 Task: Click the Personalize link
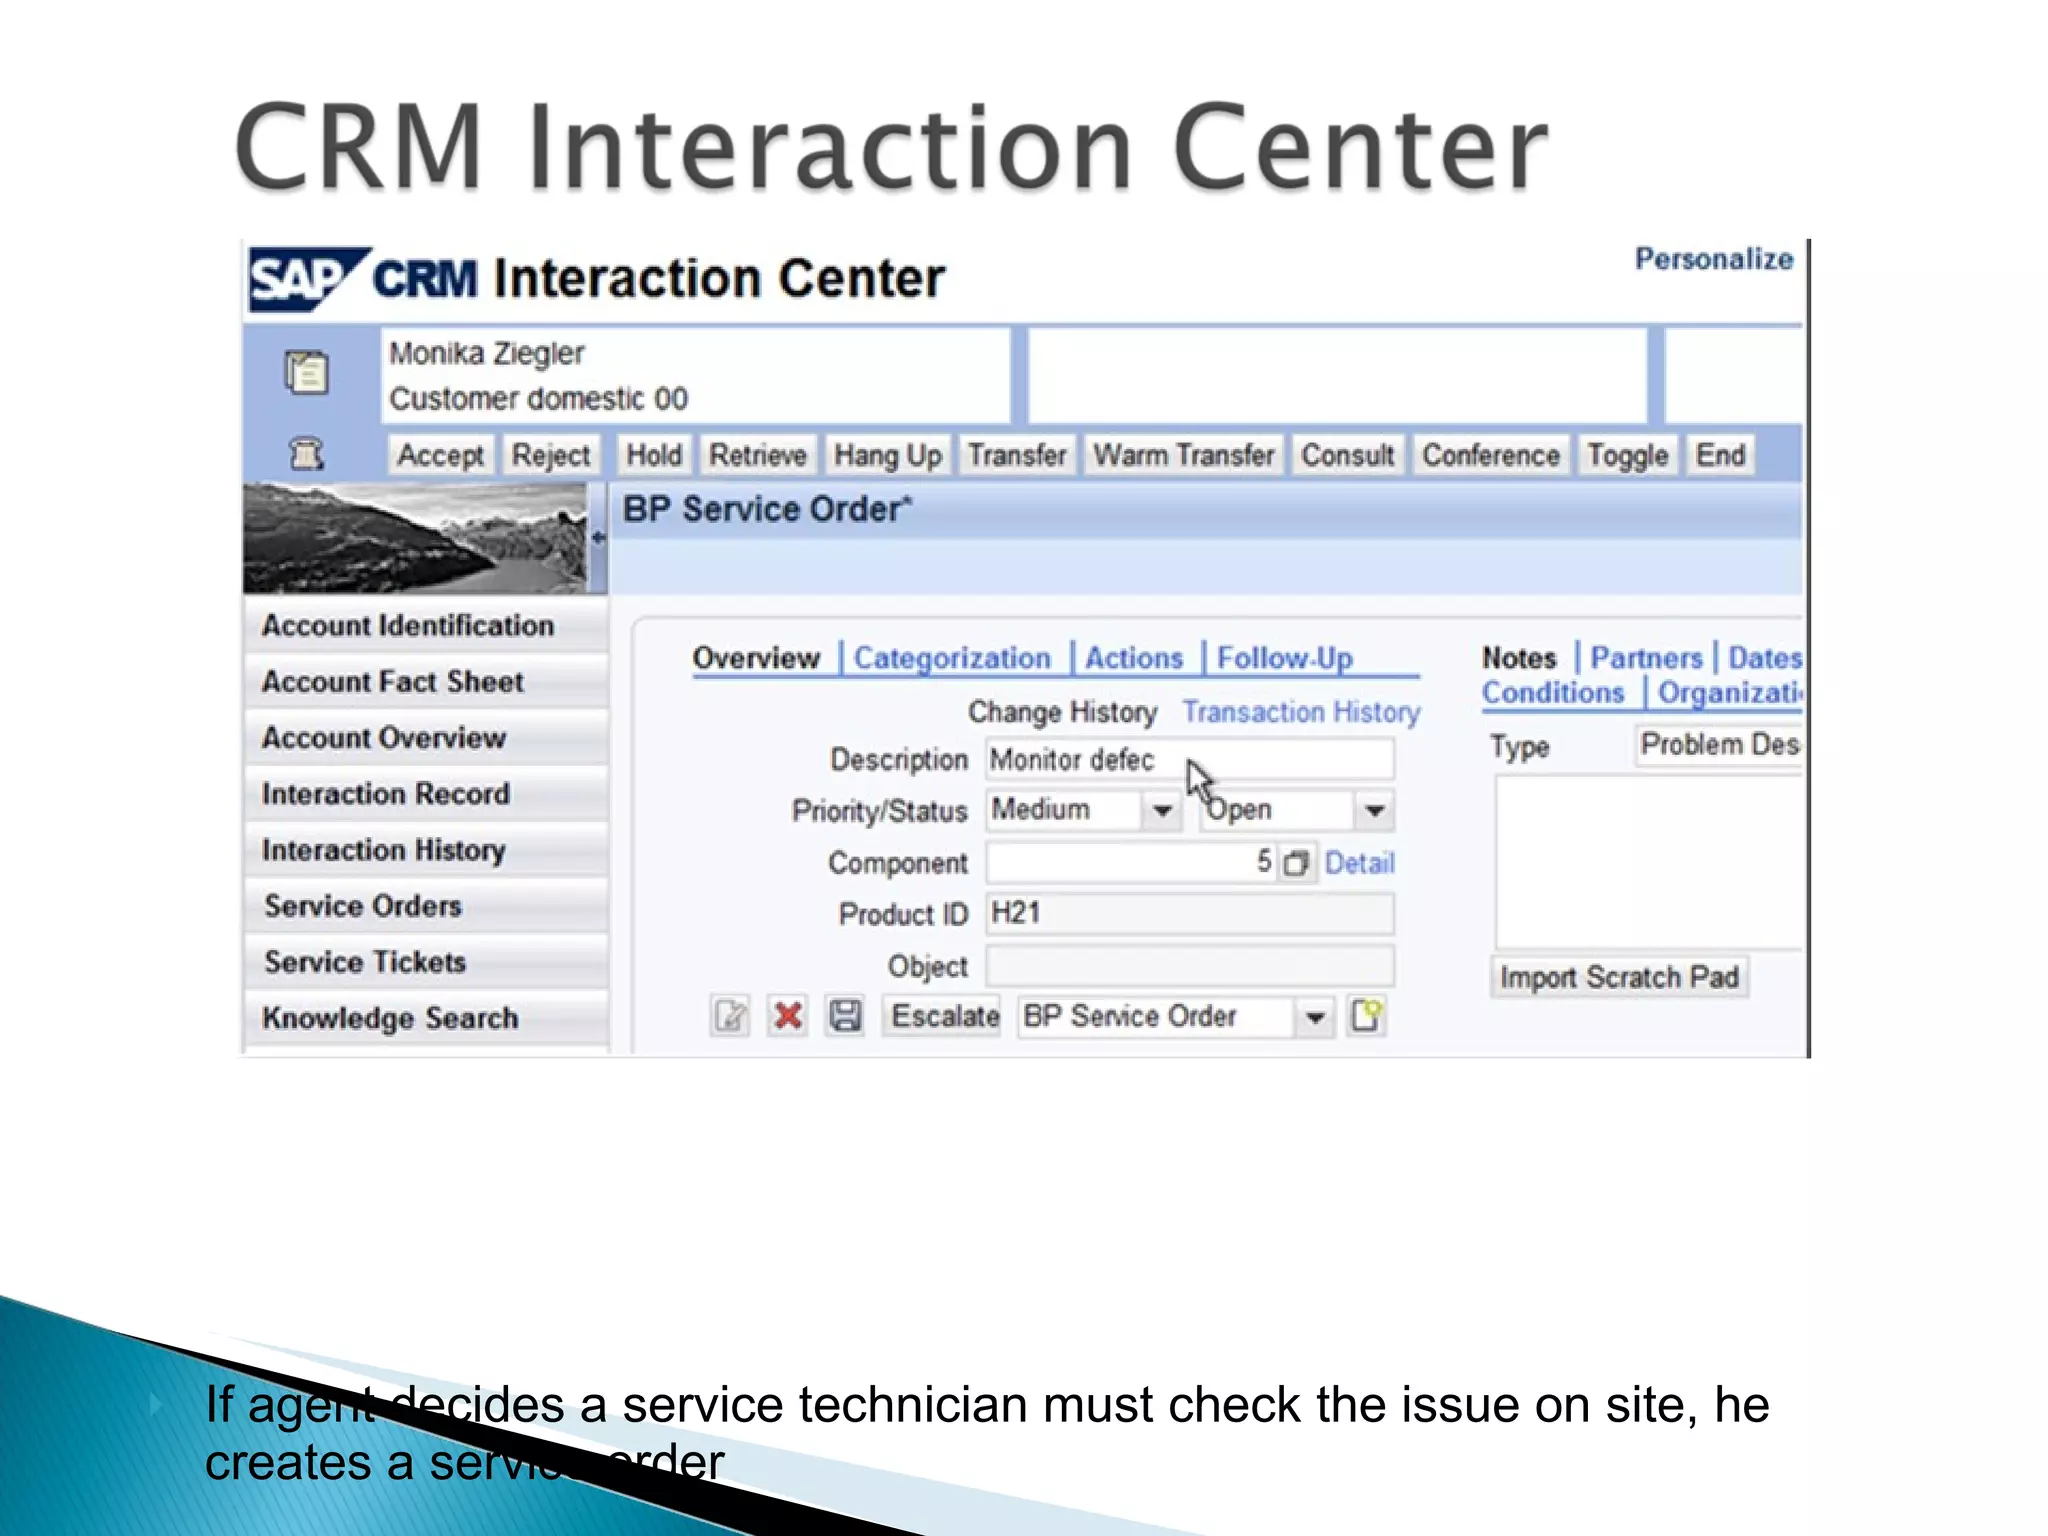click(1713, 259)
